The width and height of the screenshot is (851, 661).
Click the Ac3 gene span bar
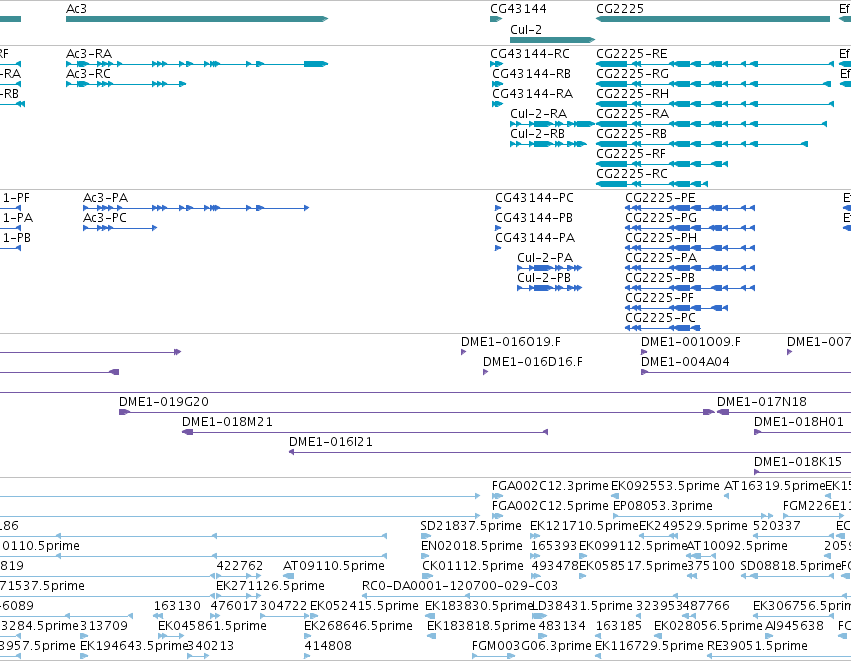pyautogui.click(x=197, y=19)
